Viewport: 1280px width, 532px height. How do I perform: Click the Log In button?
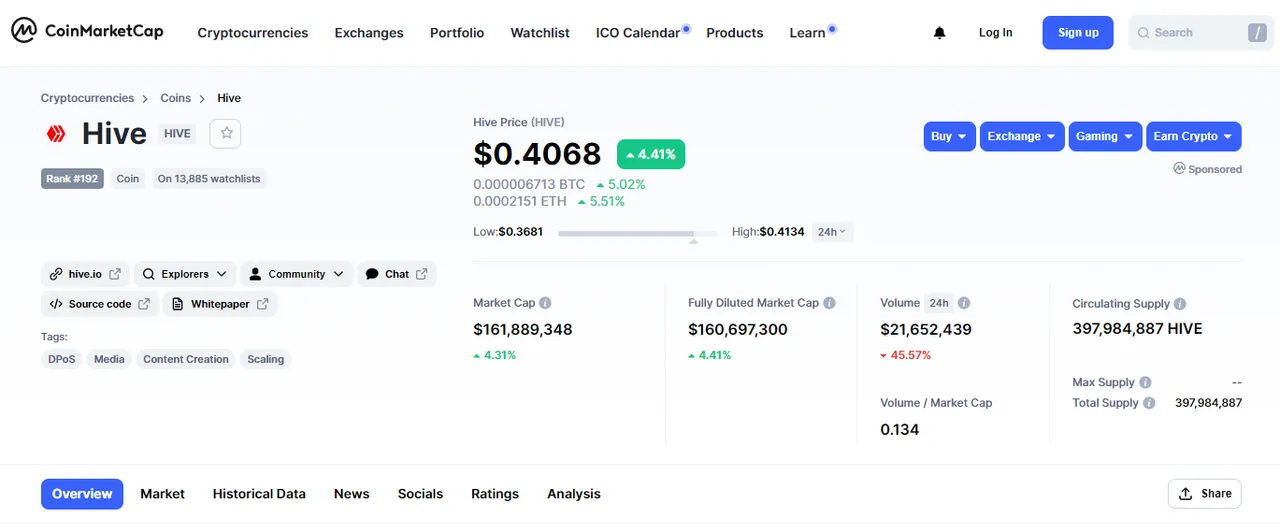tap(995, 33)
